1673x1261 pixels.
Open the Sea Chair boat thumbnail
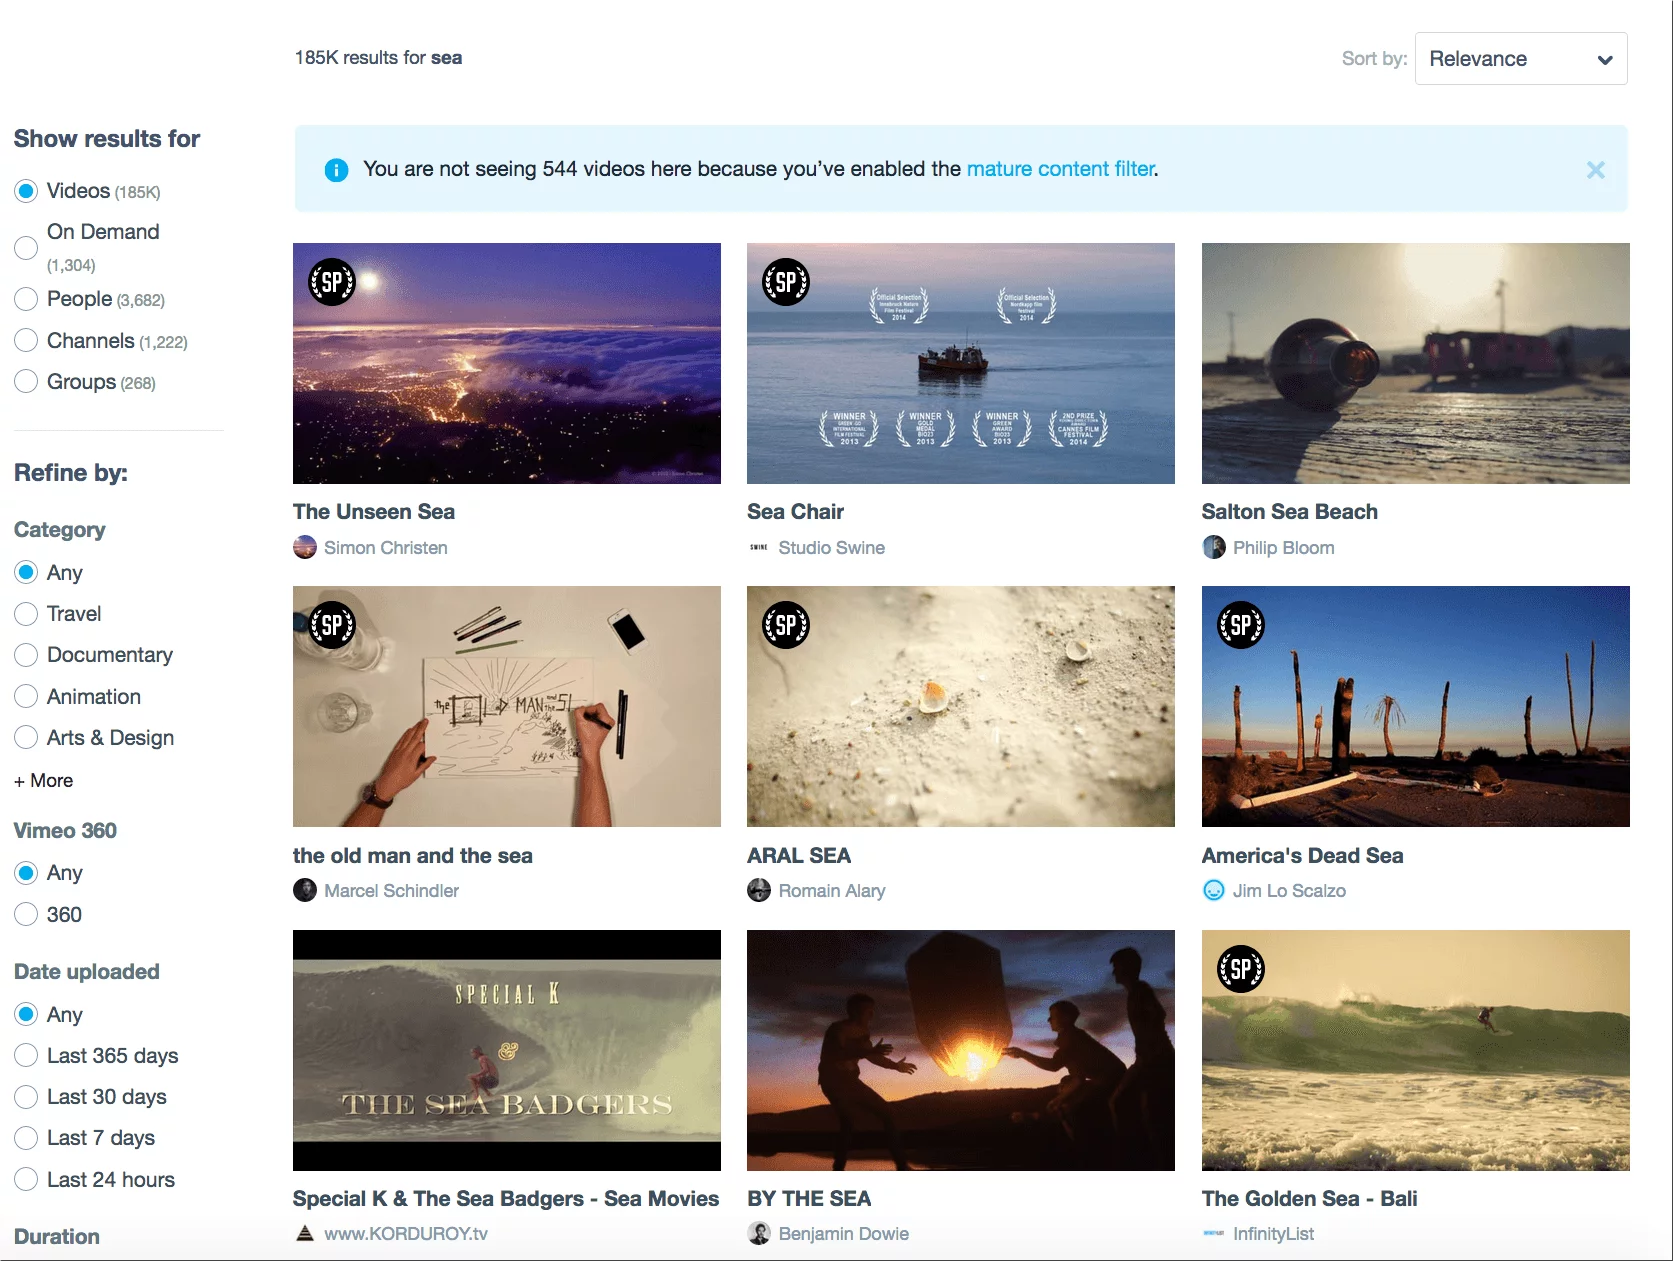point(961,364)
